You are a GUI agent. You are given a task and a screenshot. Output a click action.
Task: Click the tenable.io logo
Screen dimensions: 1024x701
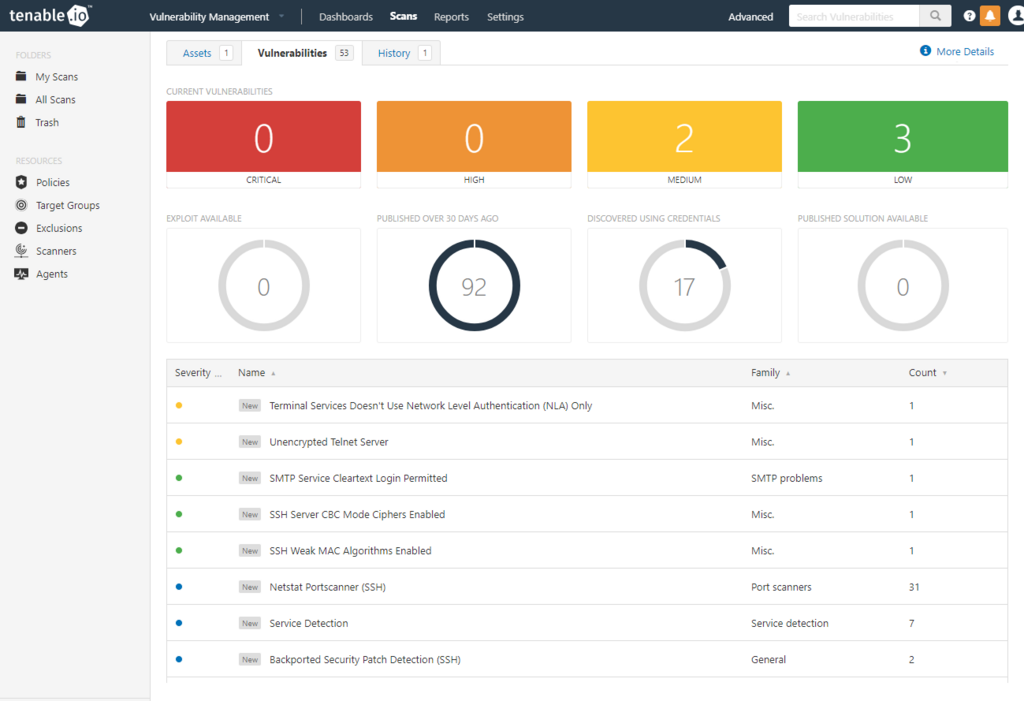50,15
